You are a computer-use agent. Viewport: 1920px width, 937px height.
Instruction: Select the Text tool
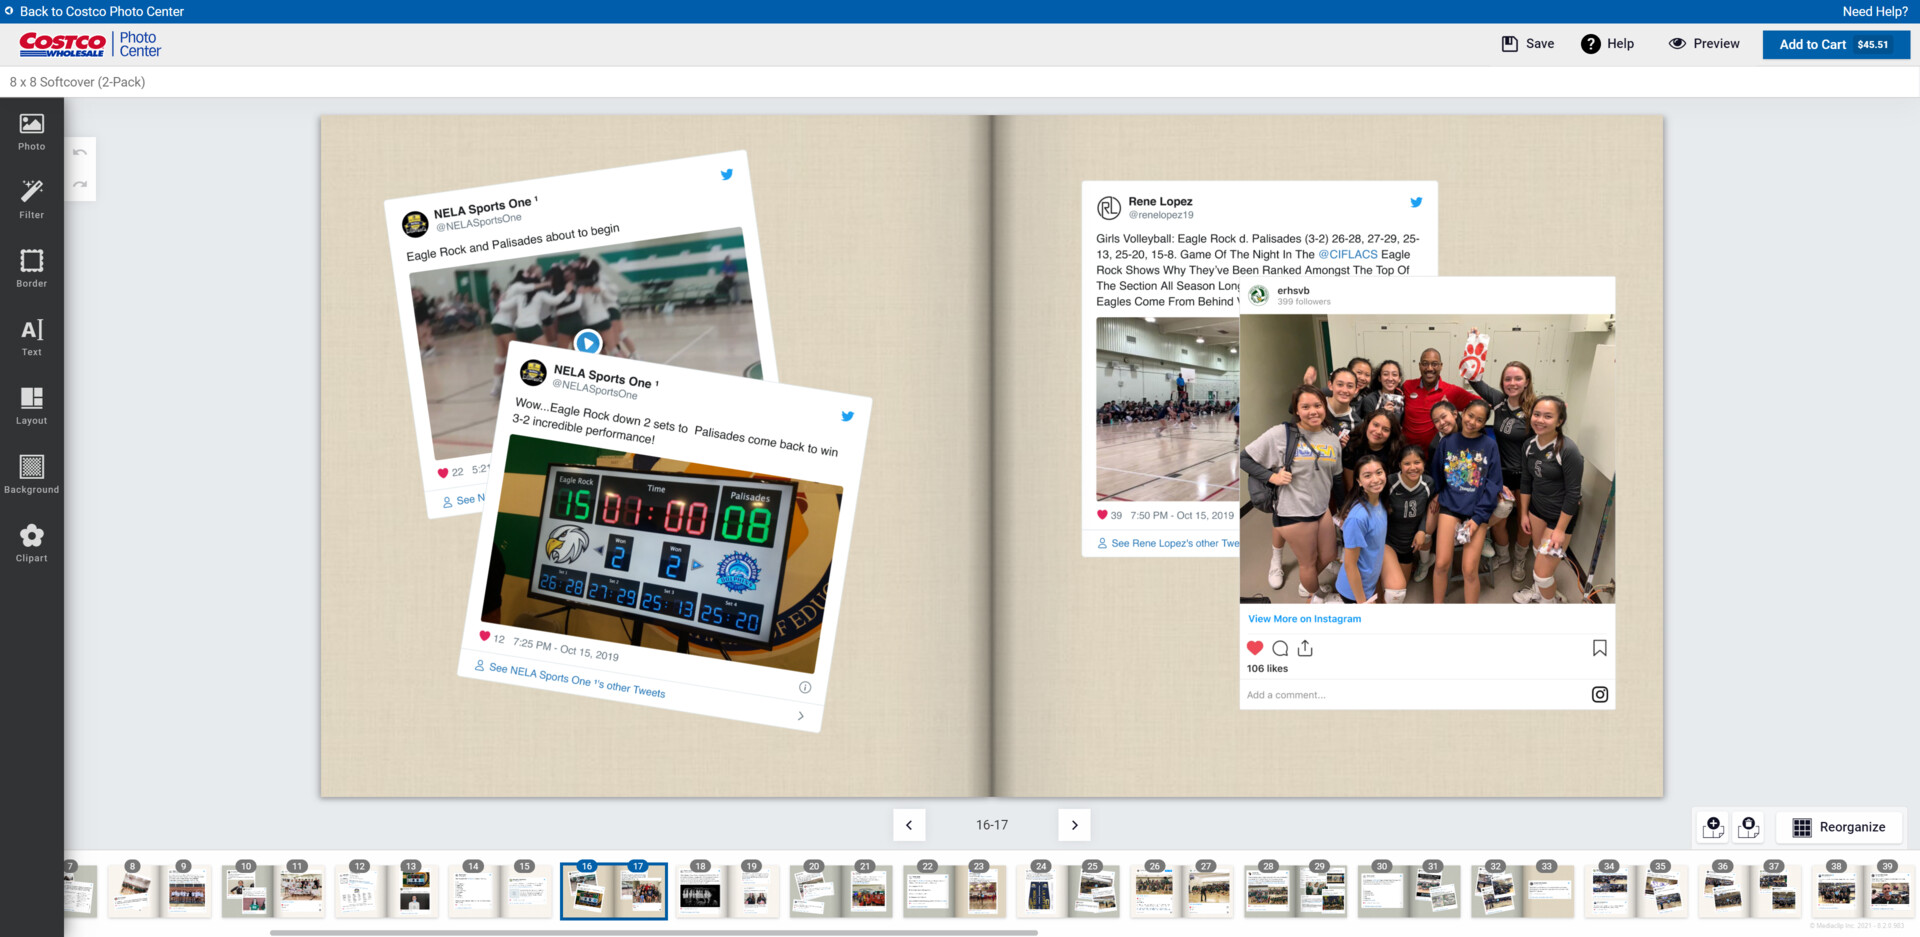coord(32,338)
